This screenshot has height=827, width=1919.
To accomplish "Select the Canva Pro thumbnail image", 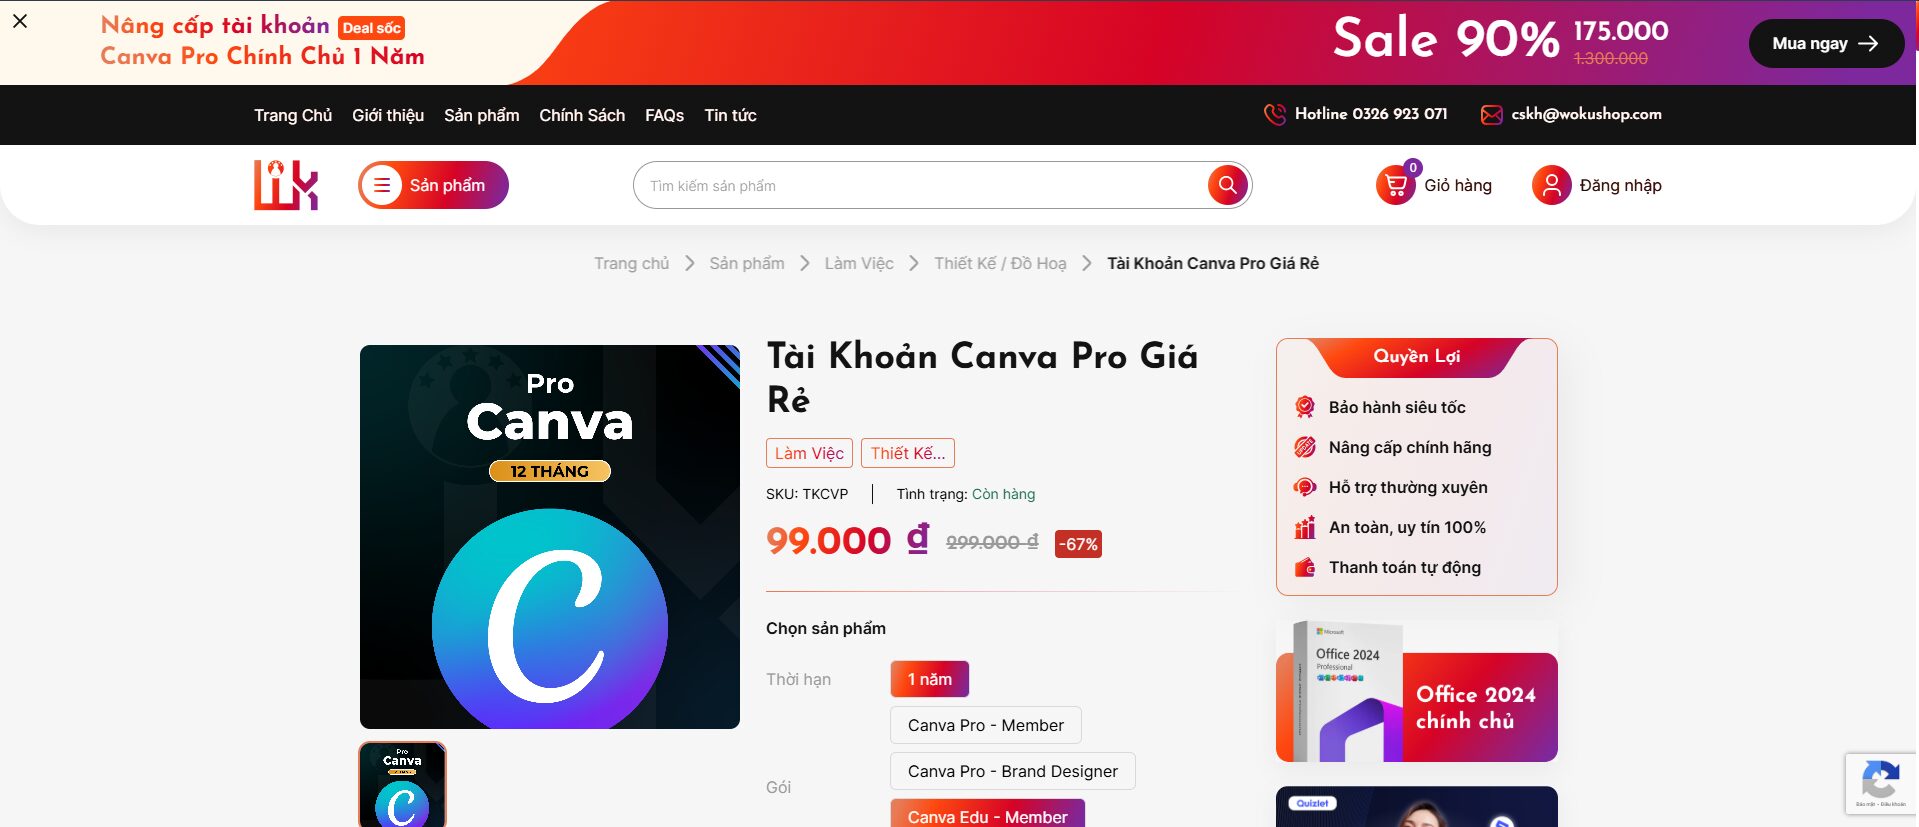I will pos(403,784).
